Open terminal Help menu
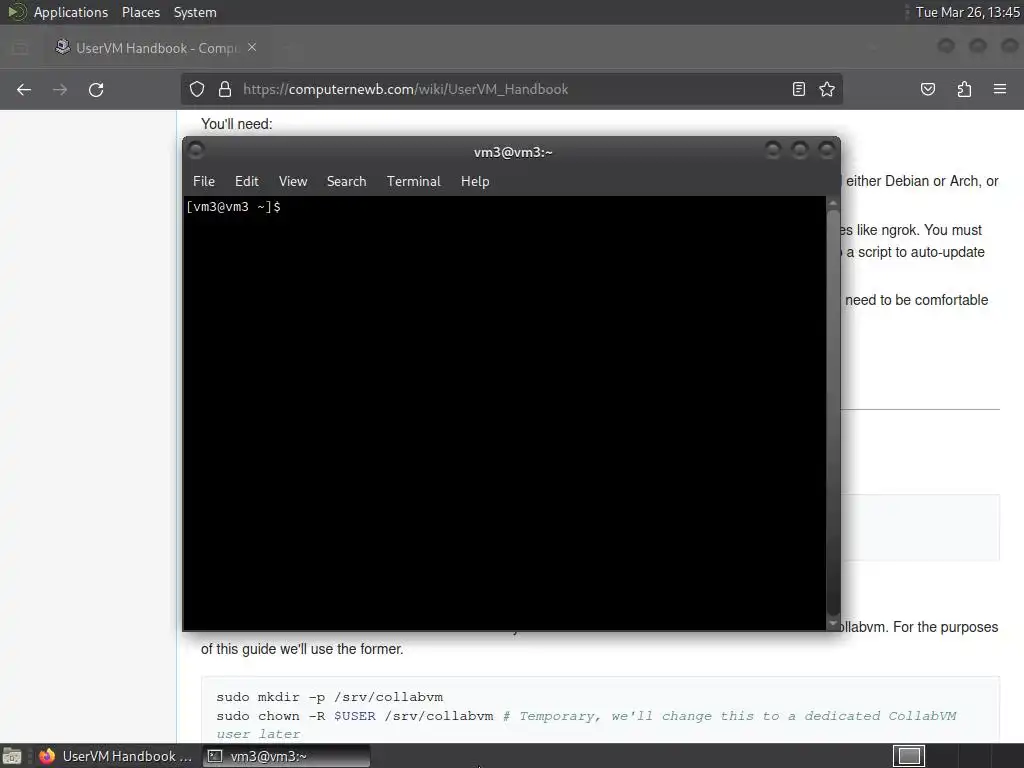The height and width of the screenshot is (768, 1024). click(475, 182)
